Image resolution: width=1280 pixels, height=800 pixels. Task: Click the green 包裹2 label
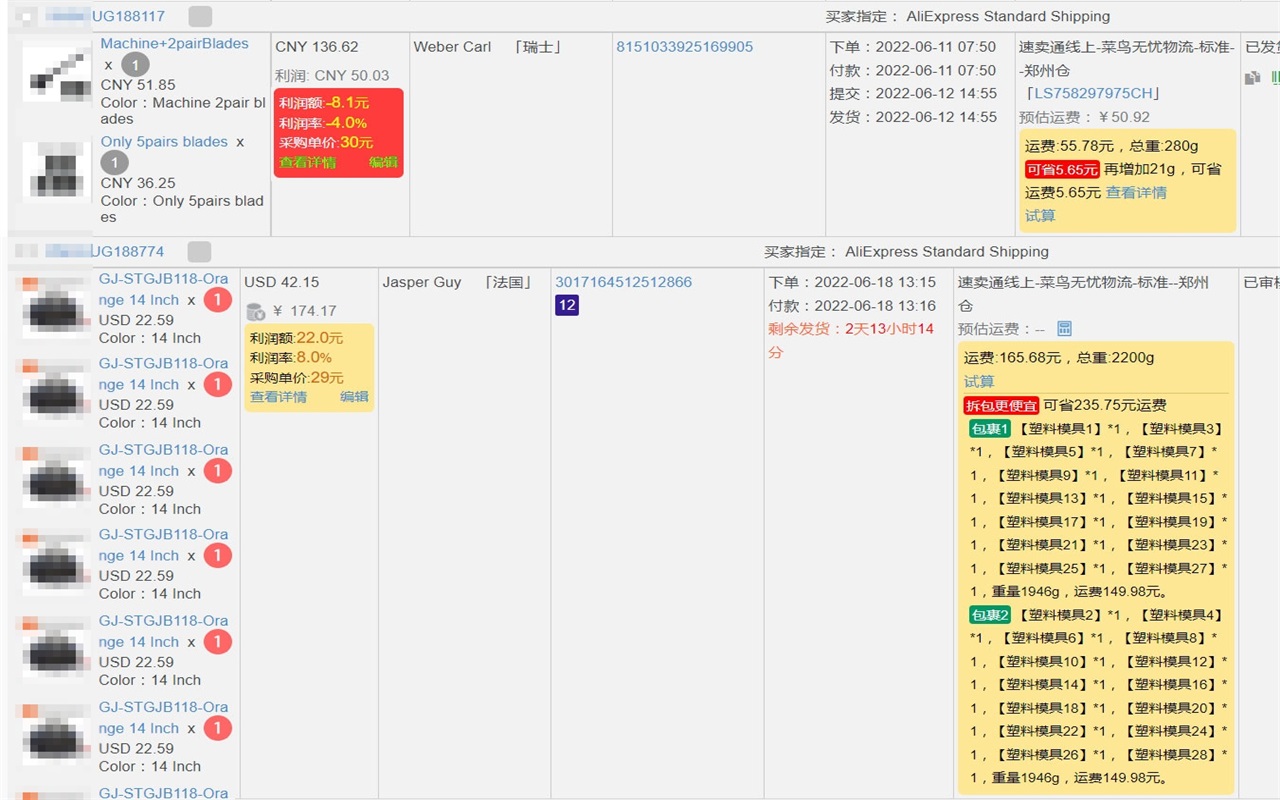click(x=990, y=615)
